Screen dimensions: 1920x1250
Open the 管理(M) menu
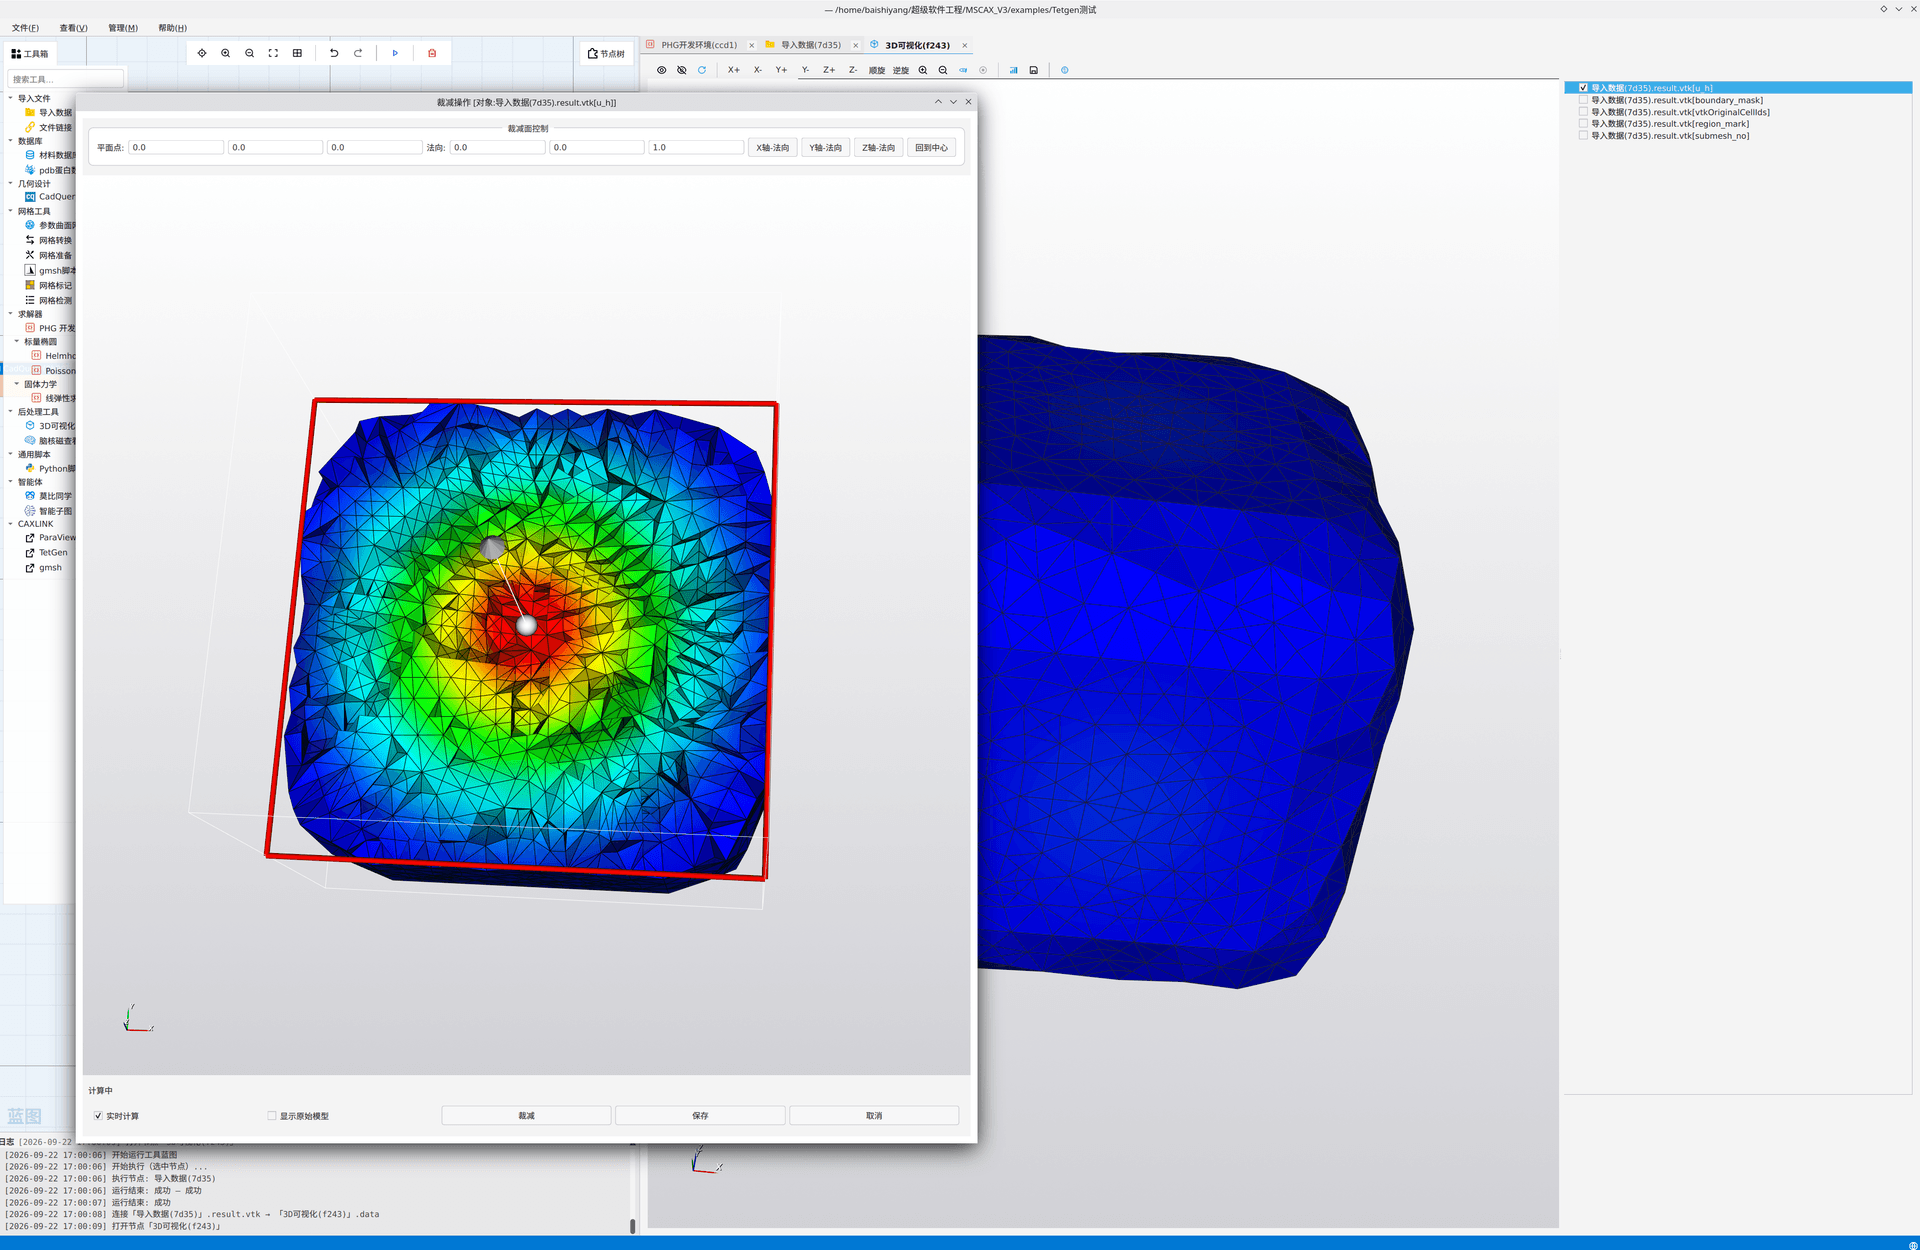[123, 28]
